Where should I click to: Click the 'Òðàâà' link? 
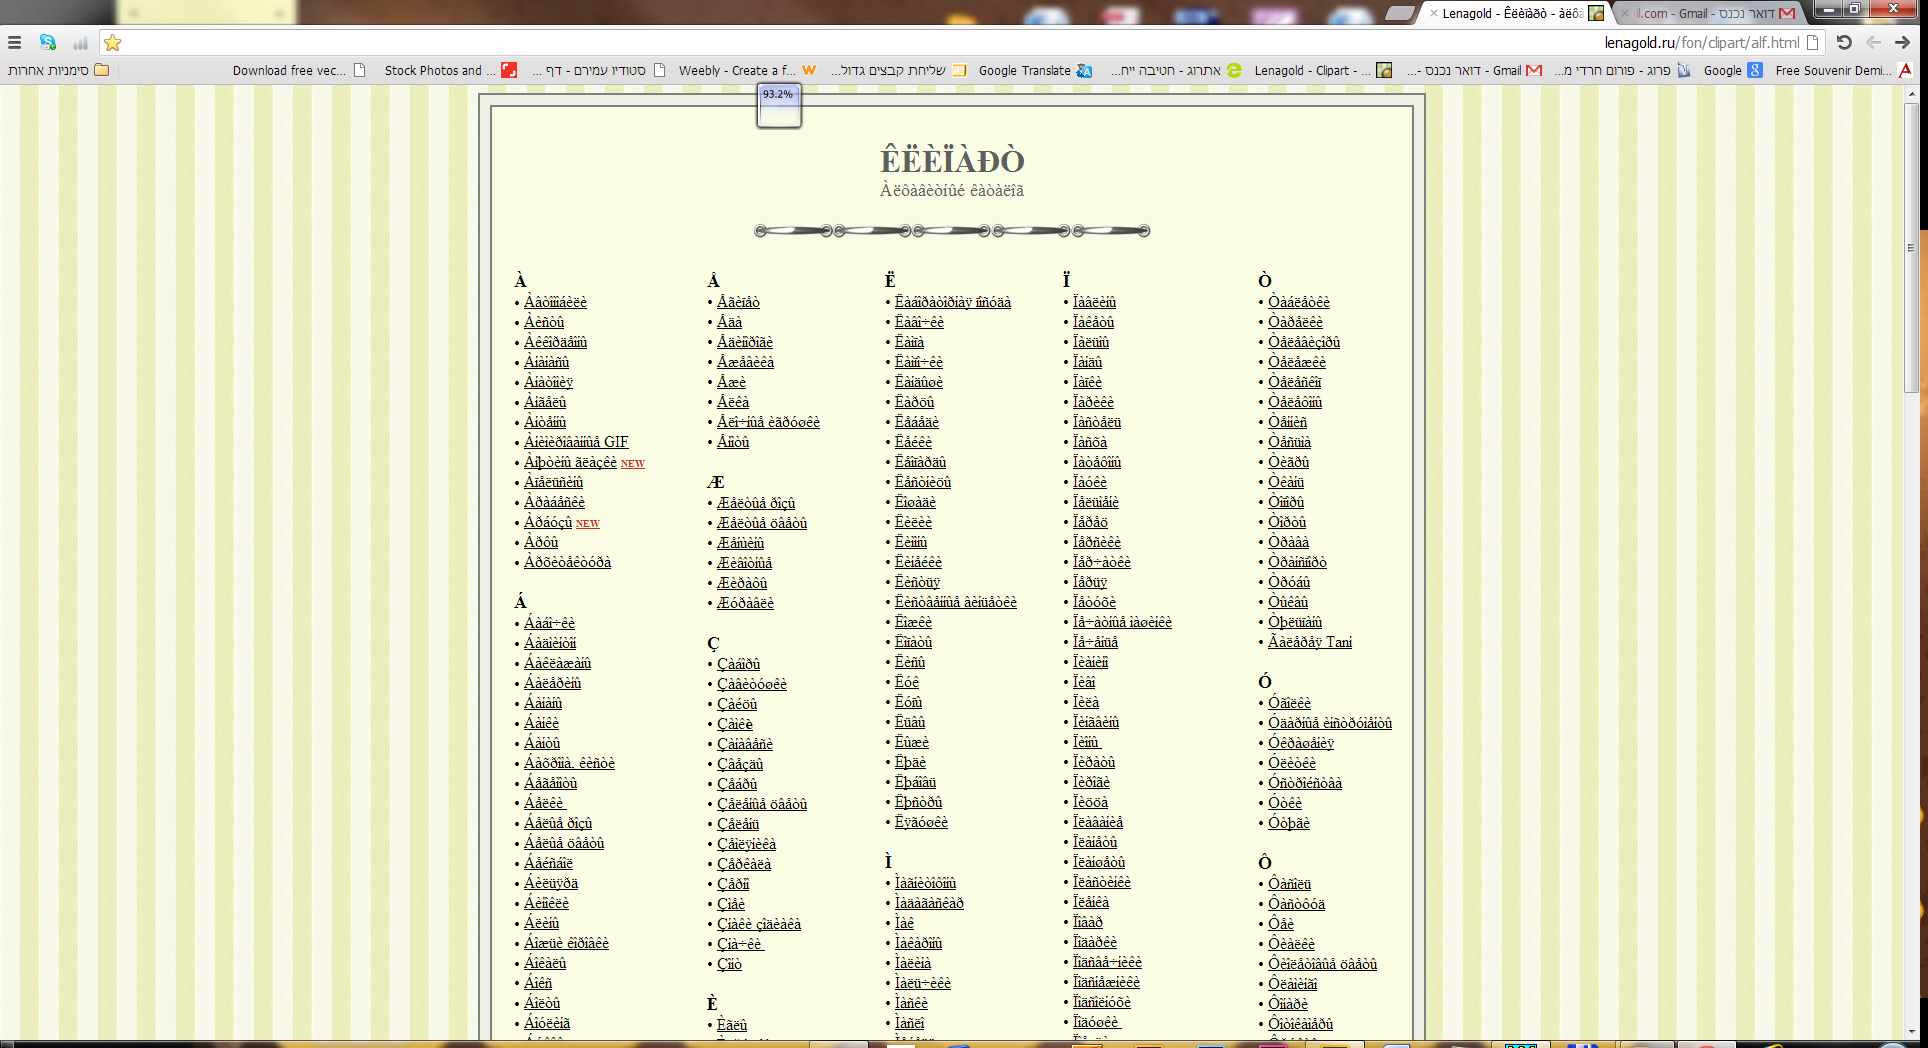coord(1288,542)
